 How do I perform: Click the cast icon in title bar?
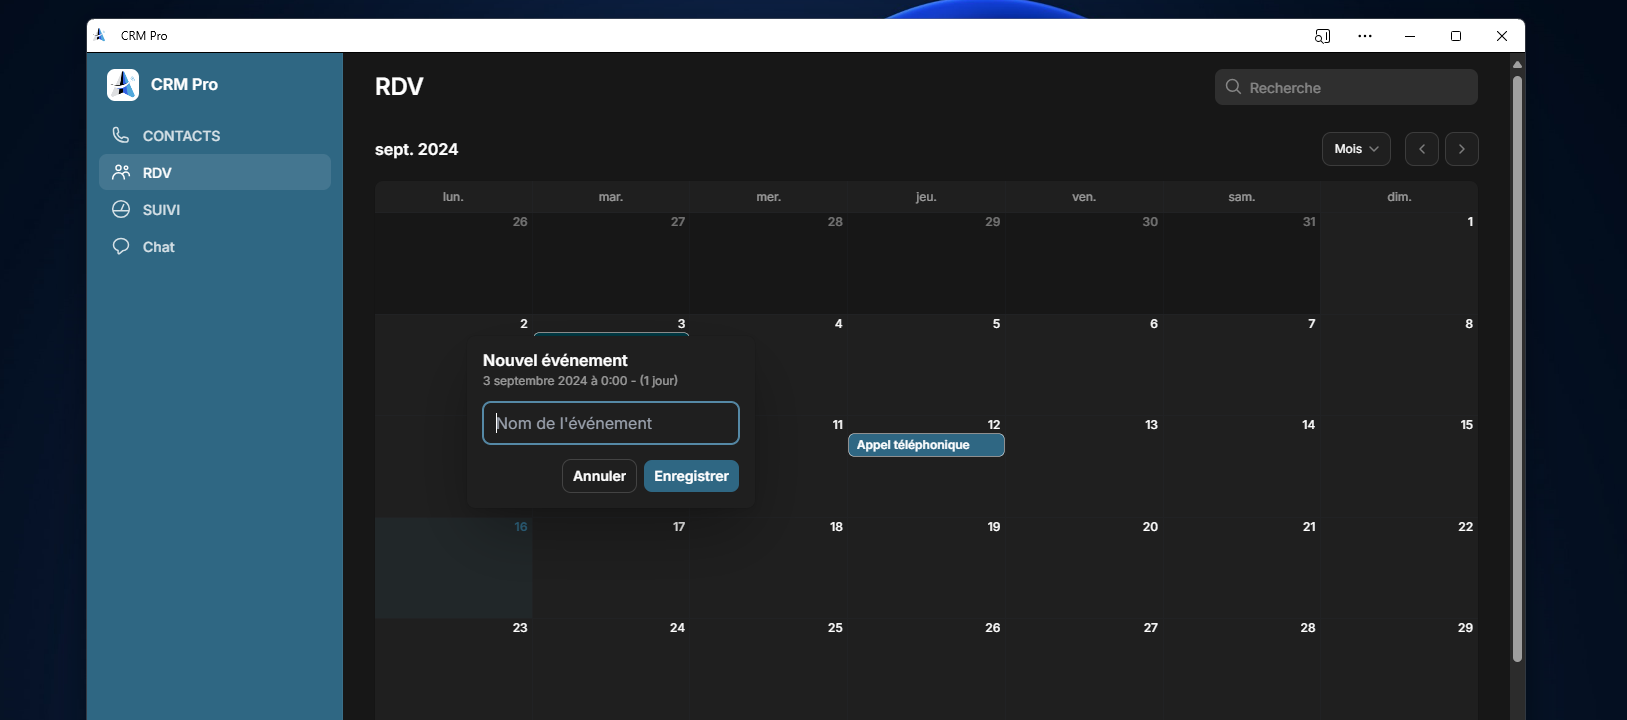pos(1322,36)
